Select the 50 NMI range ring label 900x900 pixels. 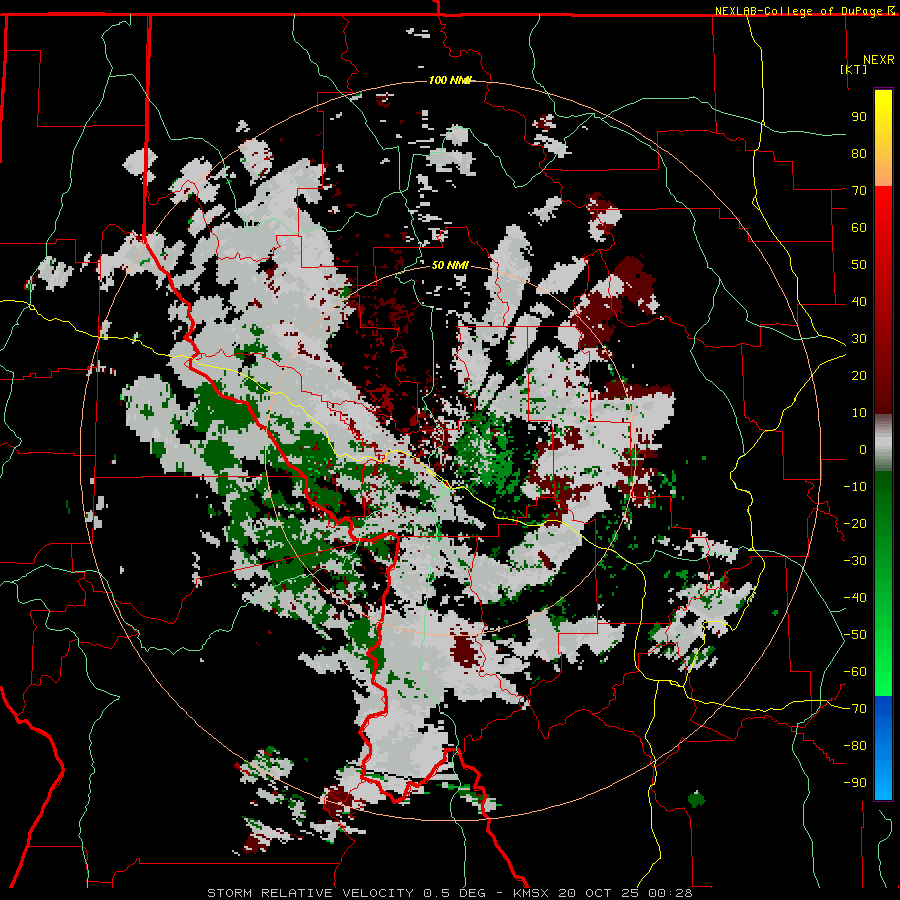click(x=450, y=265)
